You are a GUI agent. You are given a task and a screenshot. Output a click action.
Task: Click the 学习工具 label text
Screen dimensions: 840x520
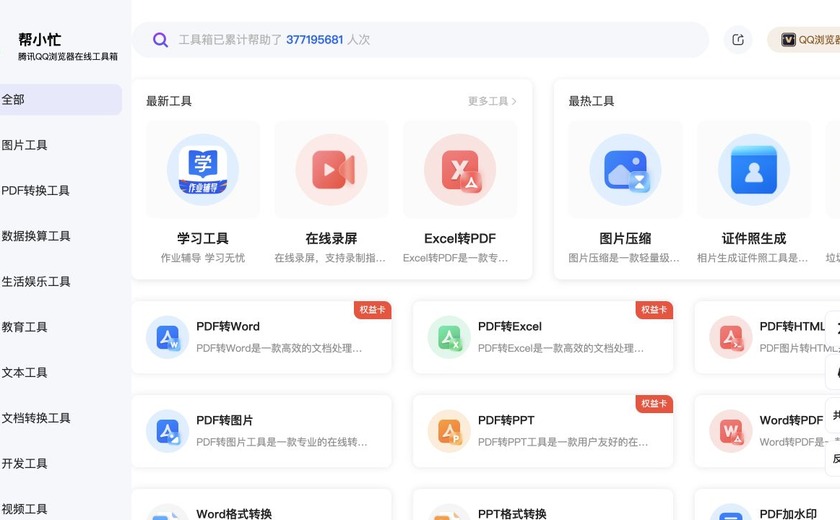coord(202,238)
